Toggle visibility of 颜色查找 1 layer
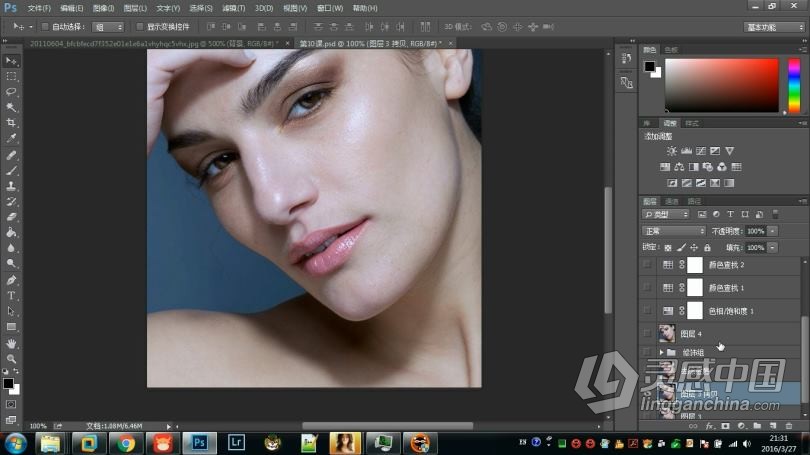Viewport: 810px width, 455px height. pyautogui.click(x=647, y=287)
